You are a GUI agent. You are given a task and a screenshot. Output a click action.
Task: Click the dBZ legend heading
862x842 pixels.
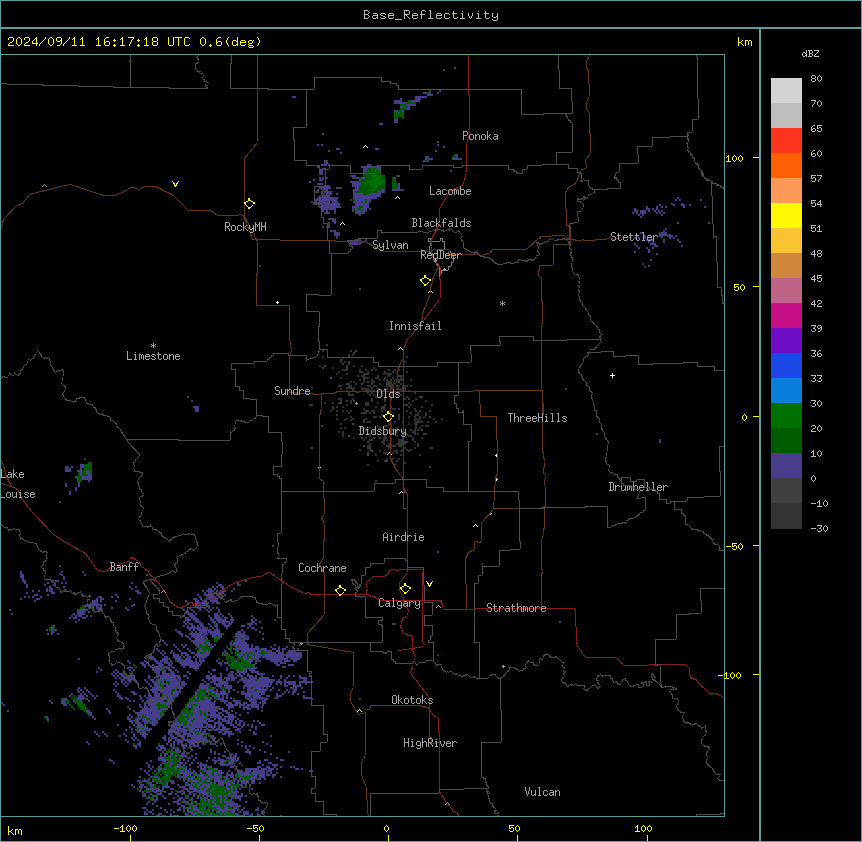coord(810,53)
